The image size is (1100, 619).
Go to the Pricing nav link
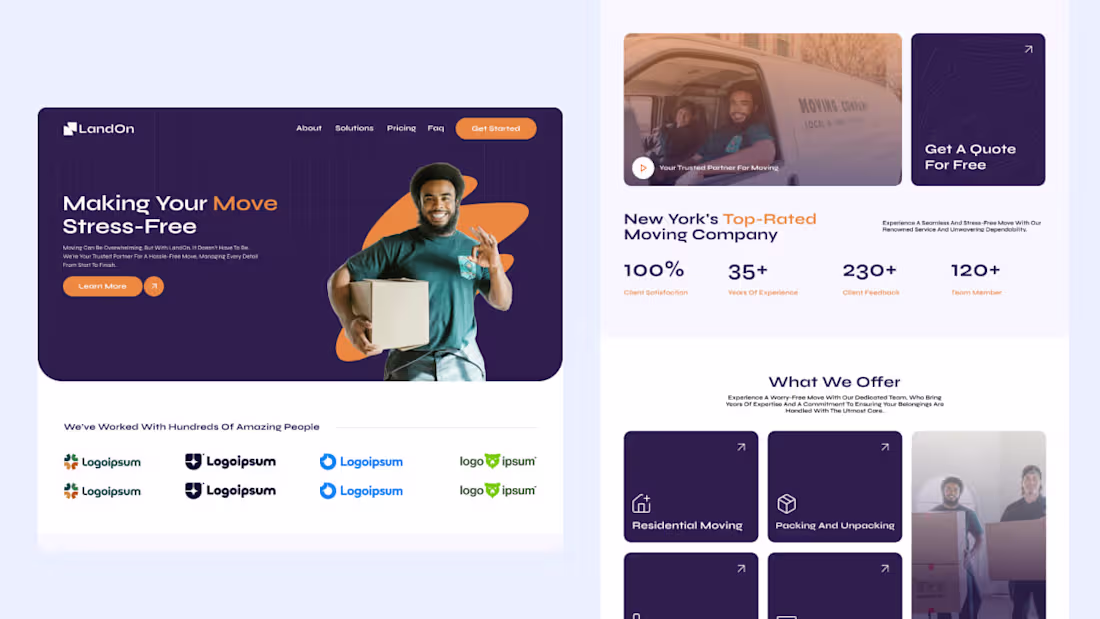point(401,128)
